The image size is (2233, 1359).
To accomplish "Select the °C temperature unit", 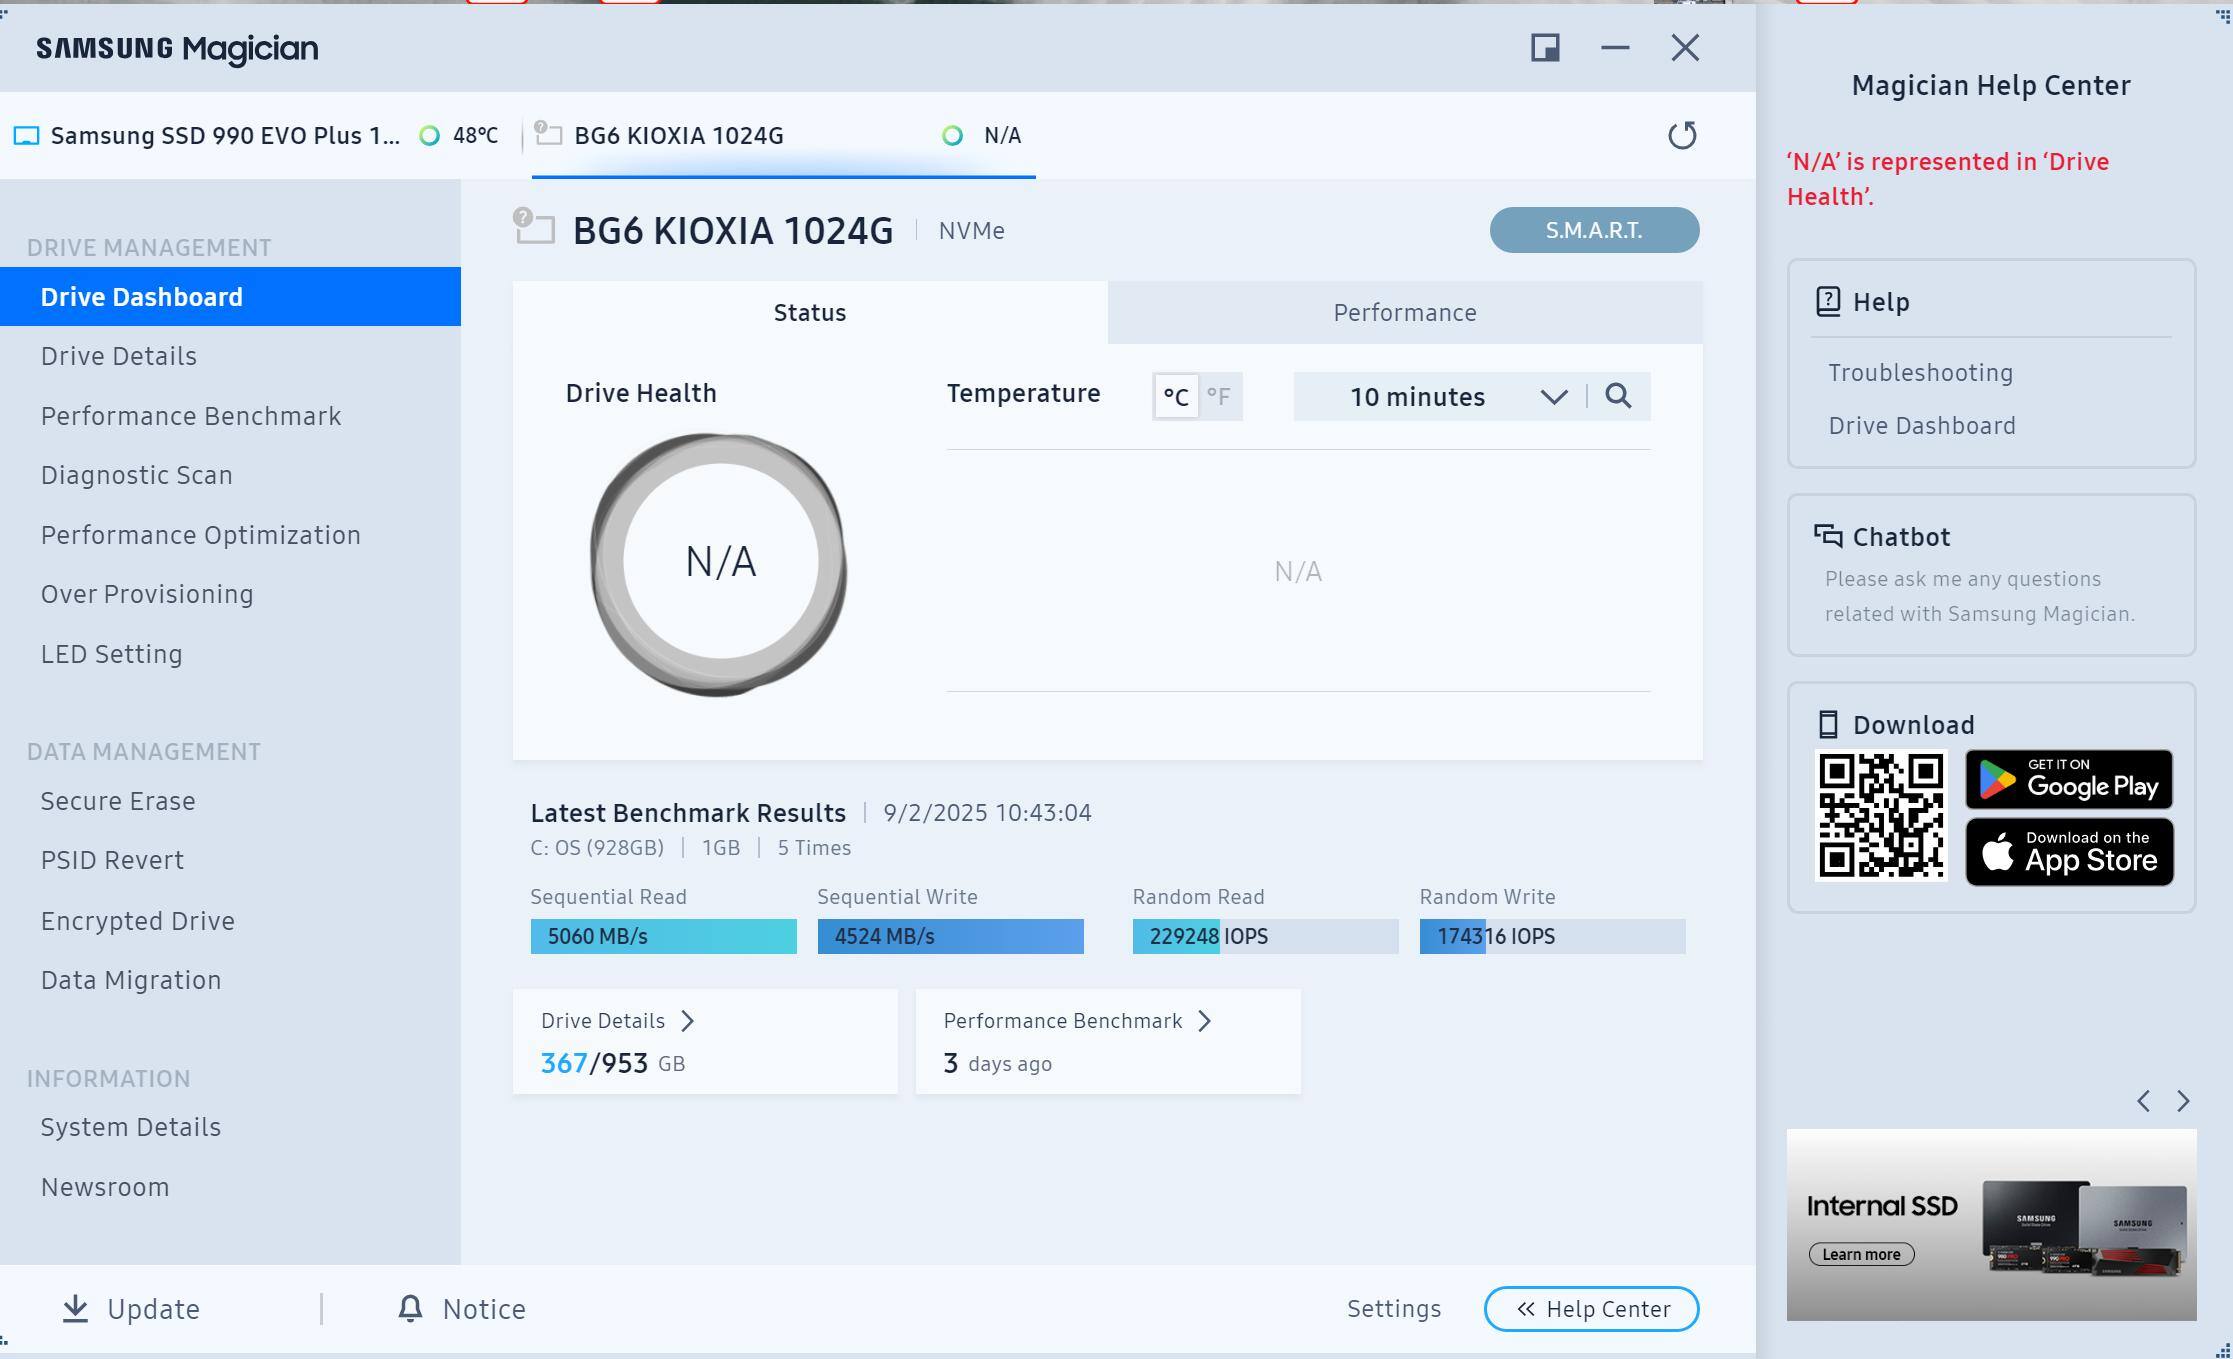I will pos(1176,397).
